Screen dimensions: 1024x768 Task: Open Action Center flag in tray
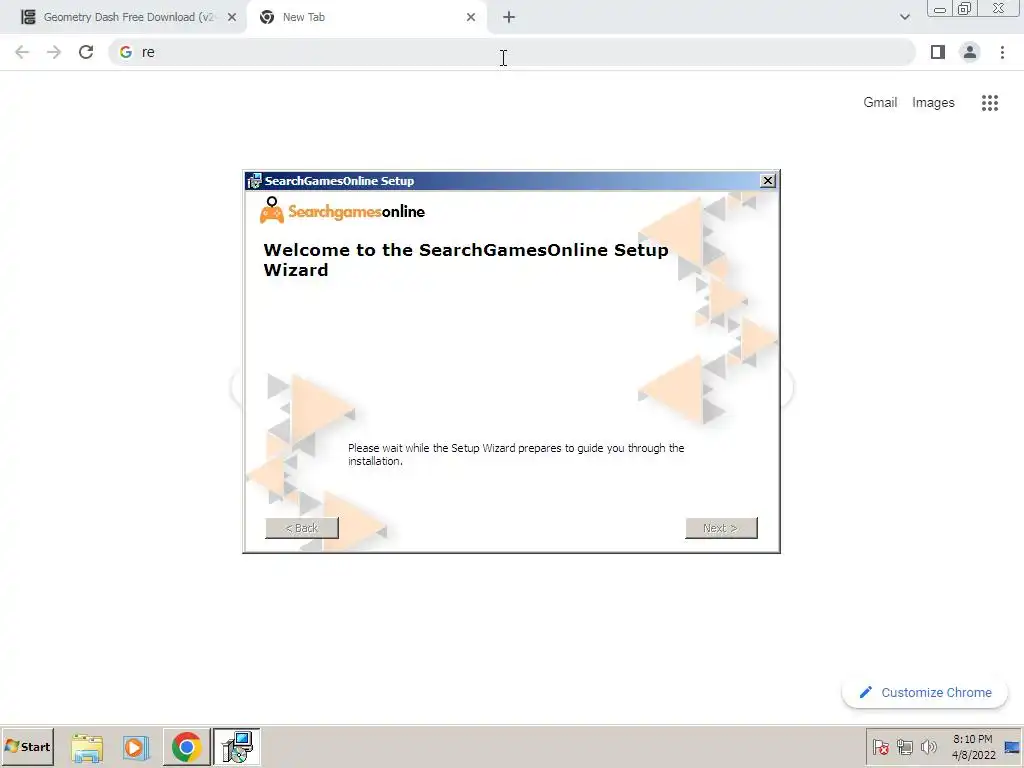pos(880,747)
